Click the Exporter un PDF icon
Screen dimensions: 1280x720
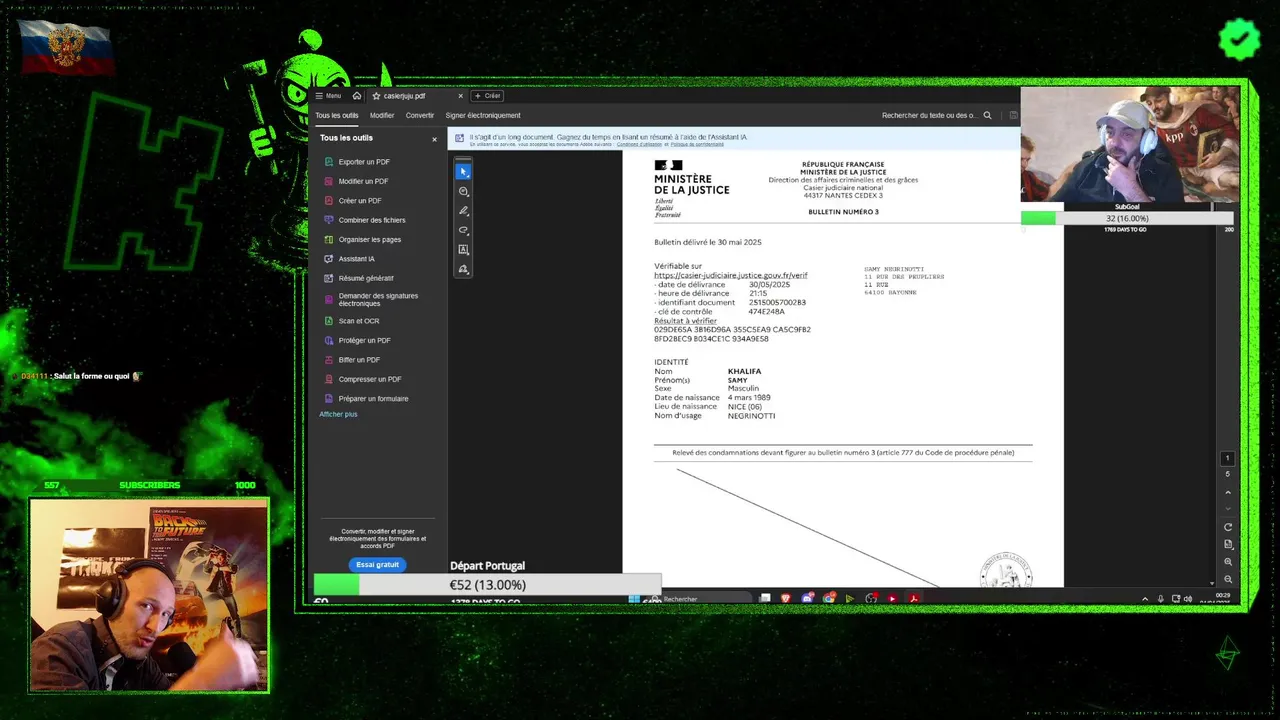coord(329,162)
